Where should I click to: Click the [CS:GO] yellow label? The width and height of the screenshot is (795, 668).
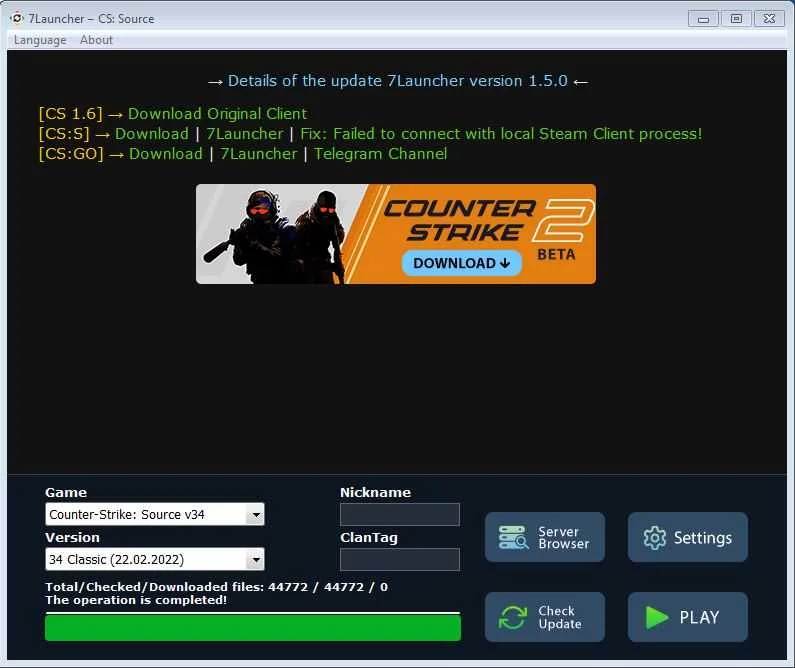(71, 154)
